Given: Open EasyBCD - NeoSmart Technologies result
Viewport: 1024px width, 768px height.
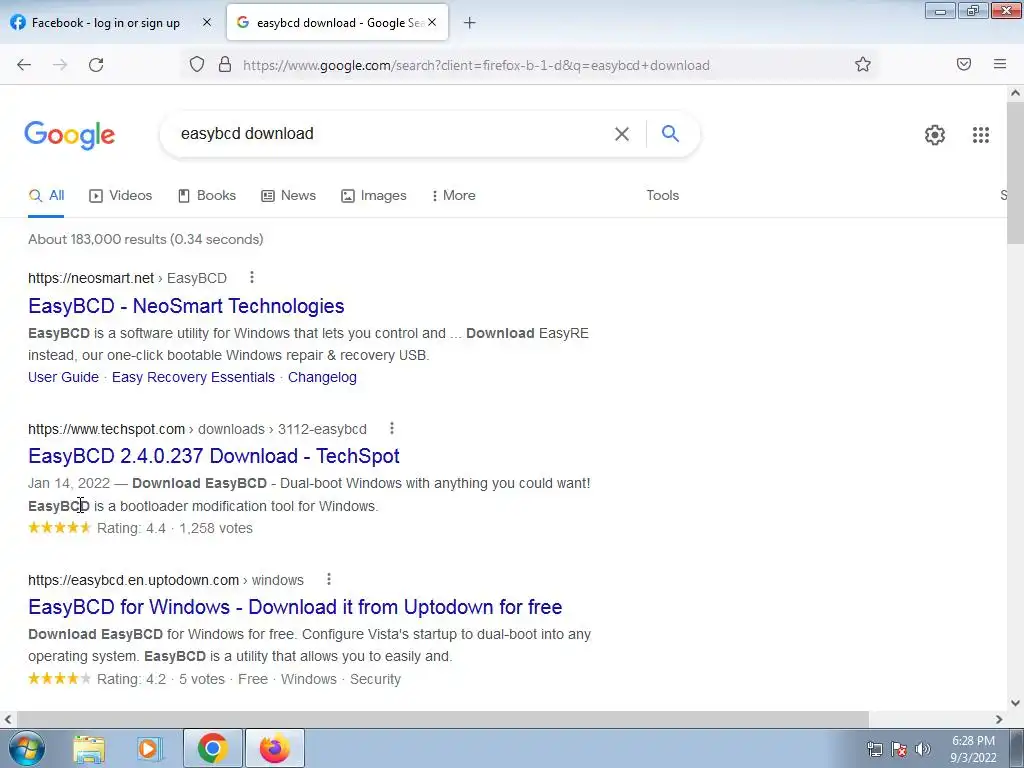Looking at the screenshot, I should [186, 306].
